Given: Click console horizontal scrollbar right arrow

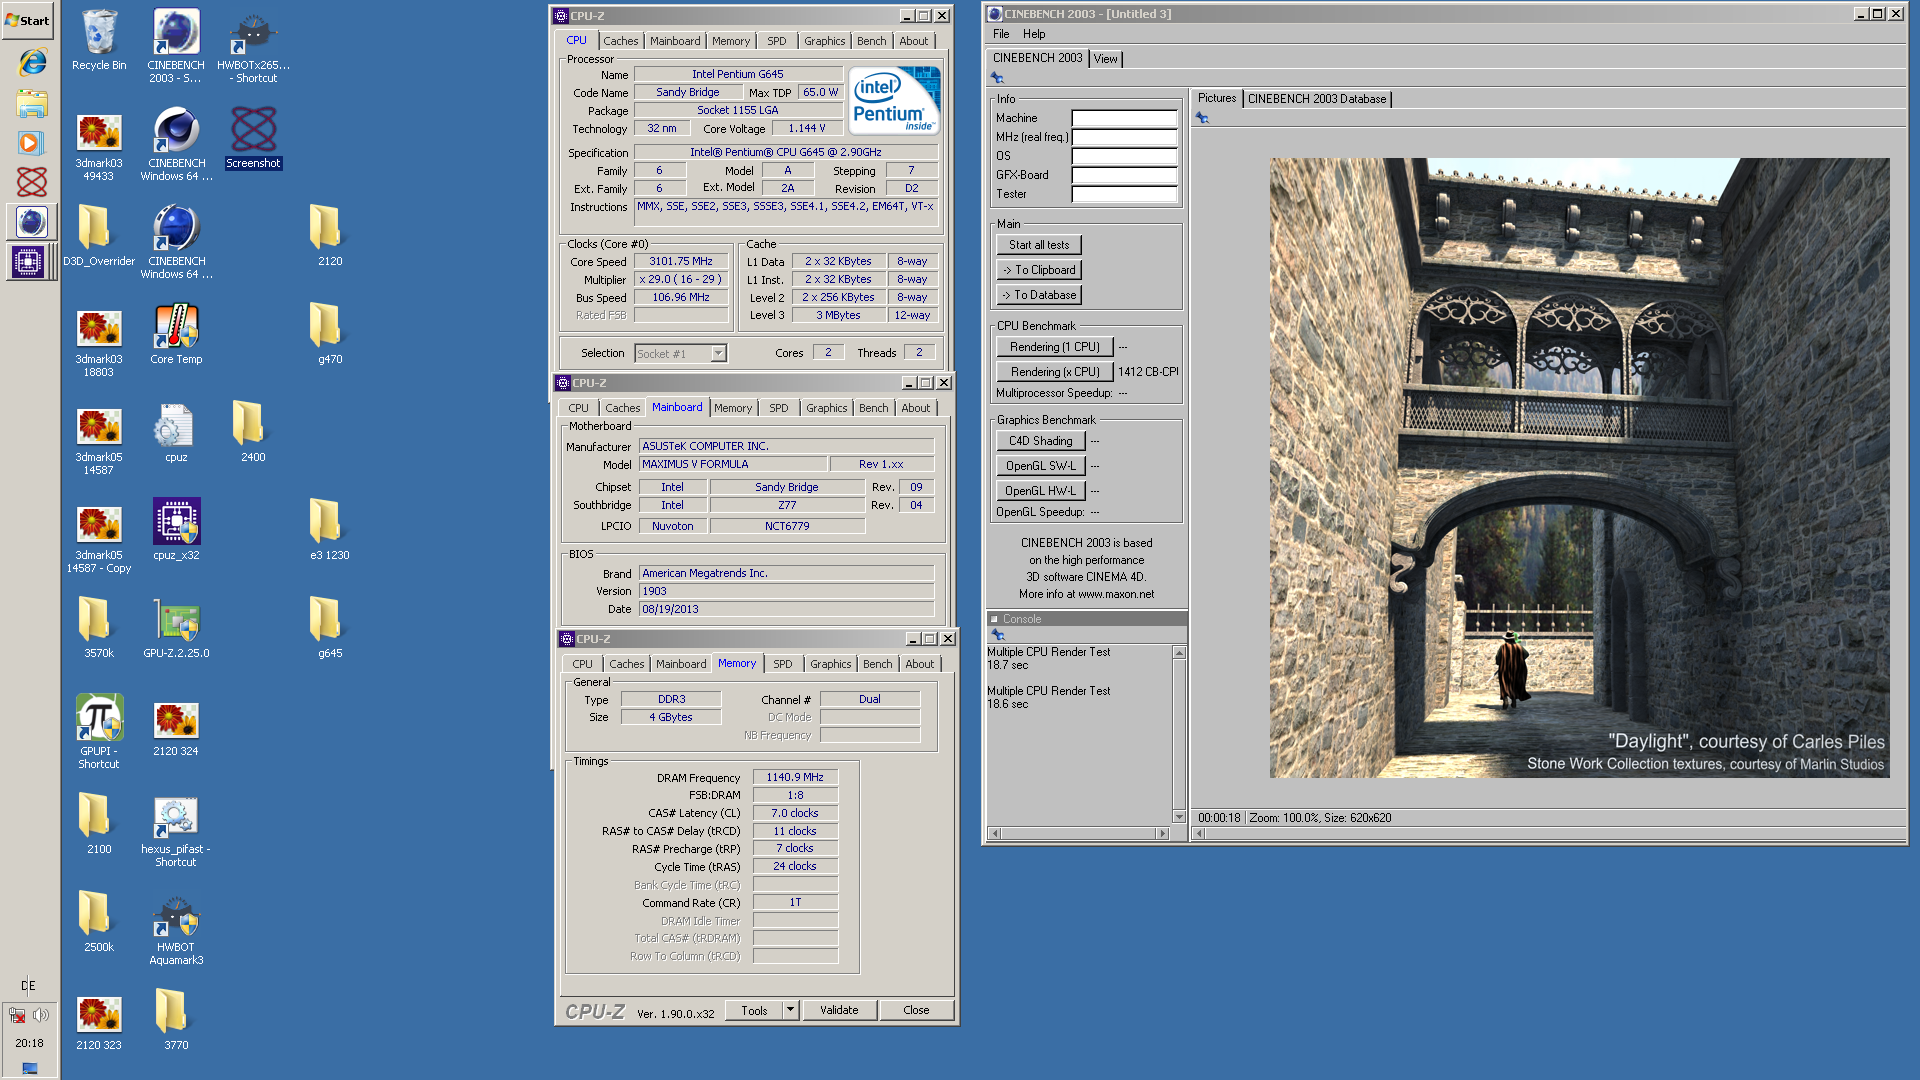Looking at the screenshot, I should click(1162, 833).
